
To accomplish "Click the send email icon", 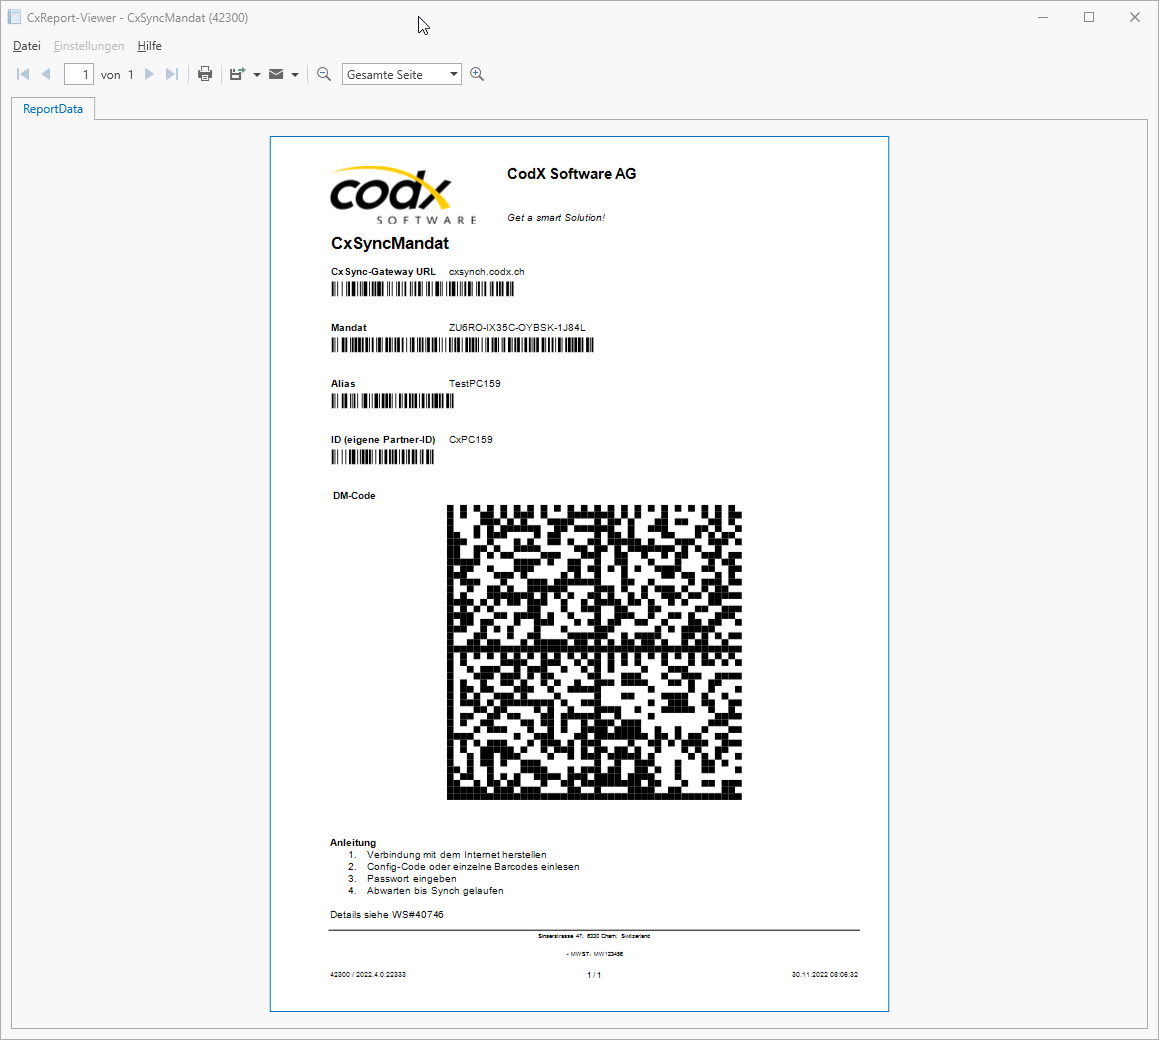I will point(275,73).
